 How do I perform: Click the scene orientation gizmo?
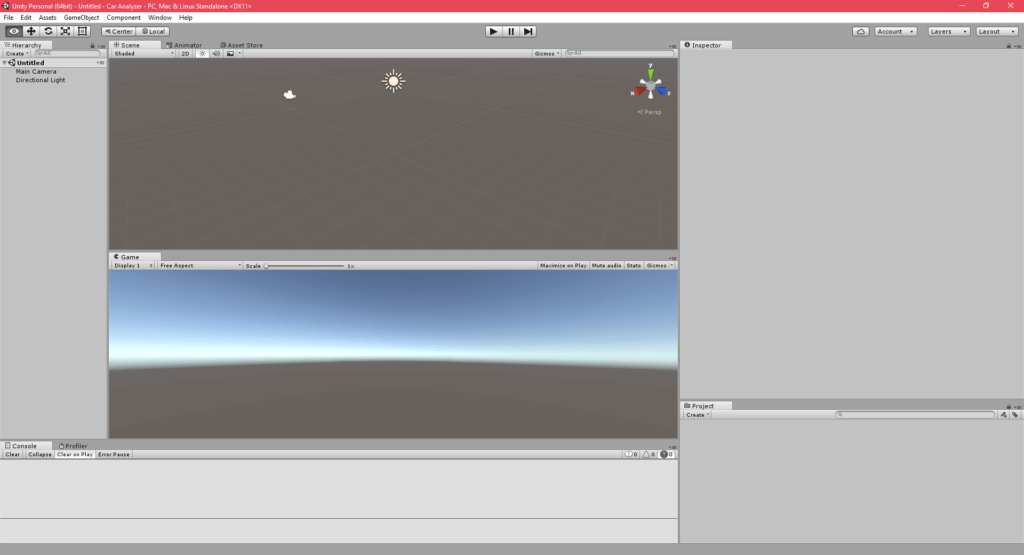(x=651, y=89)
